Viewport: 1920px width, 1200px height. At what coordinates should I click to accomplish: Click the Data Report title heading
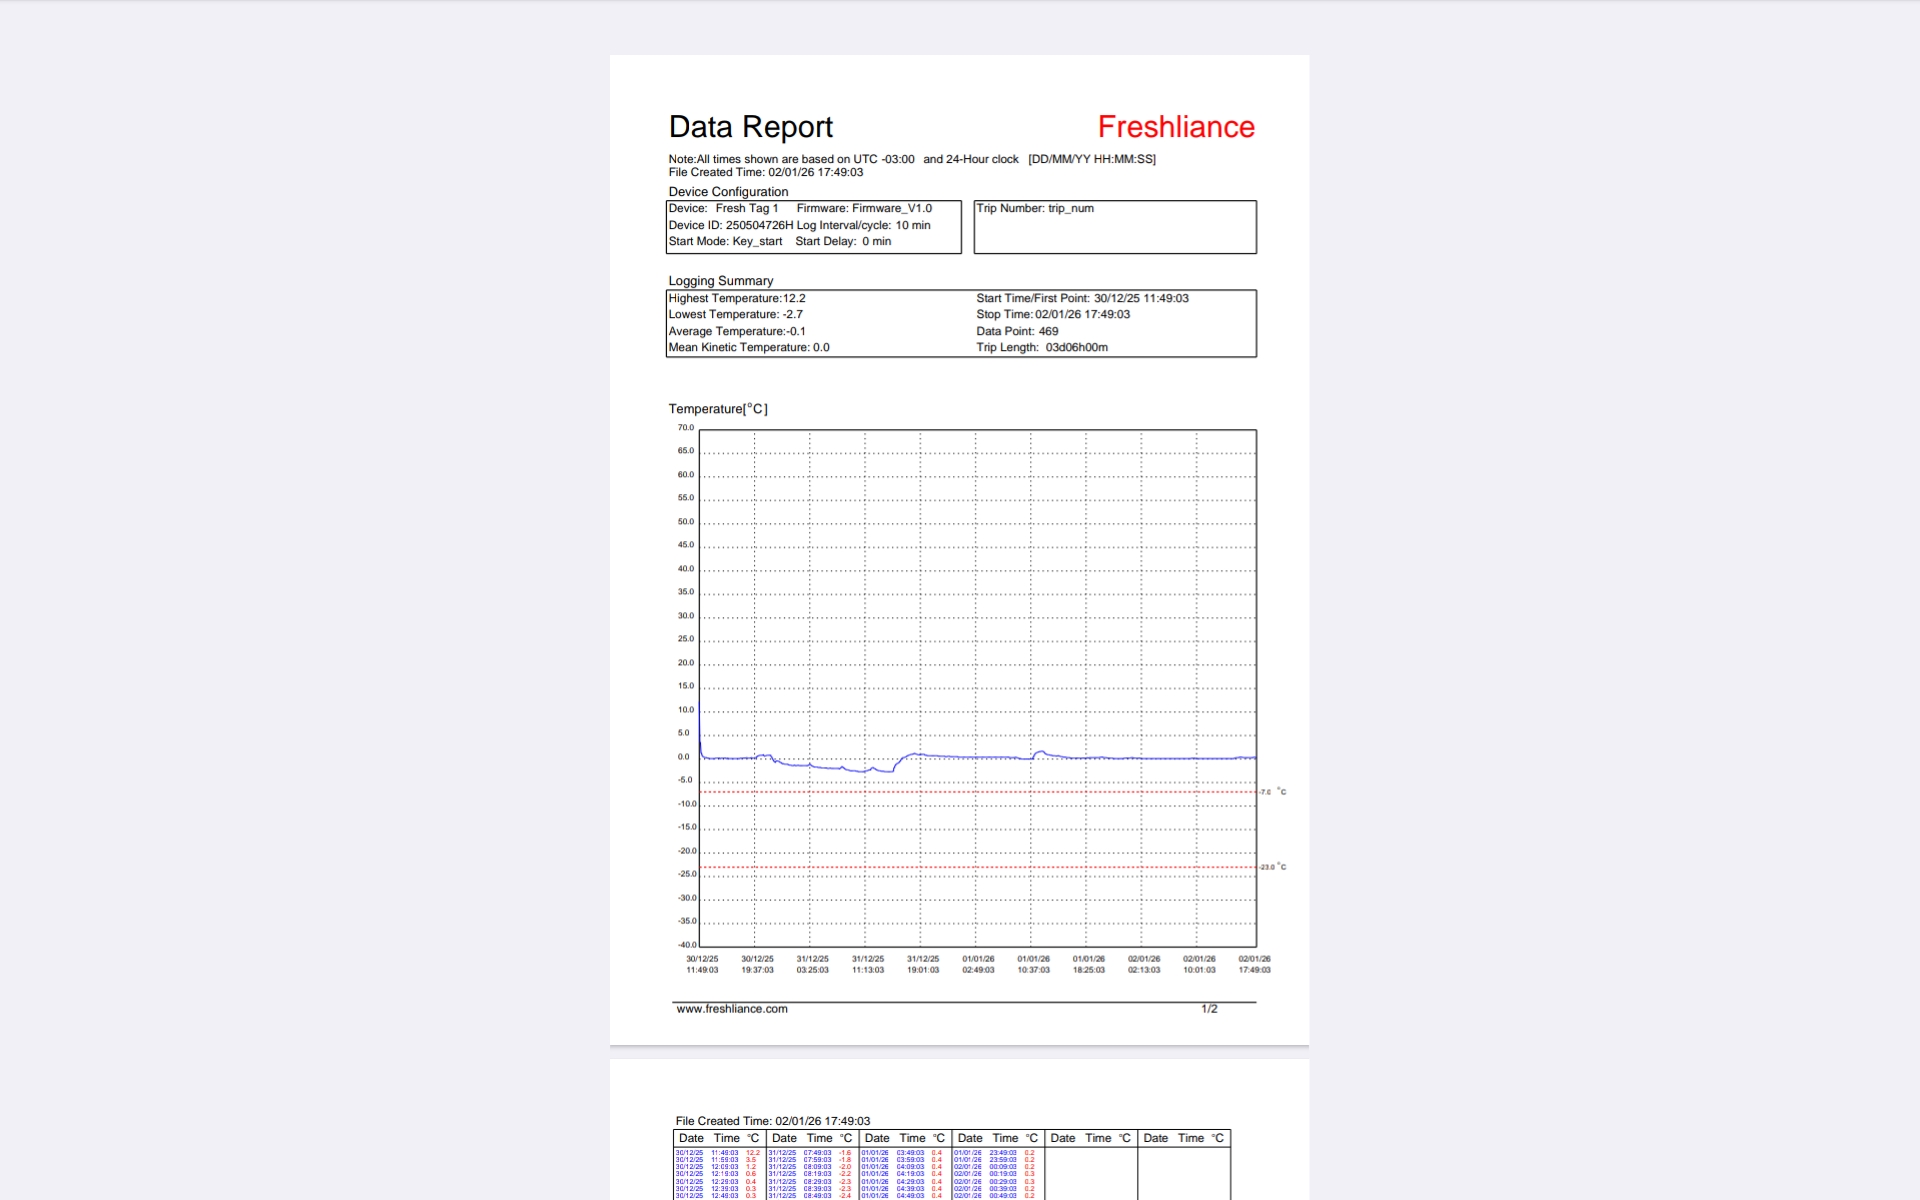point(750,127)
